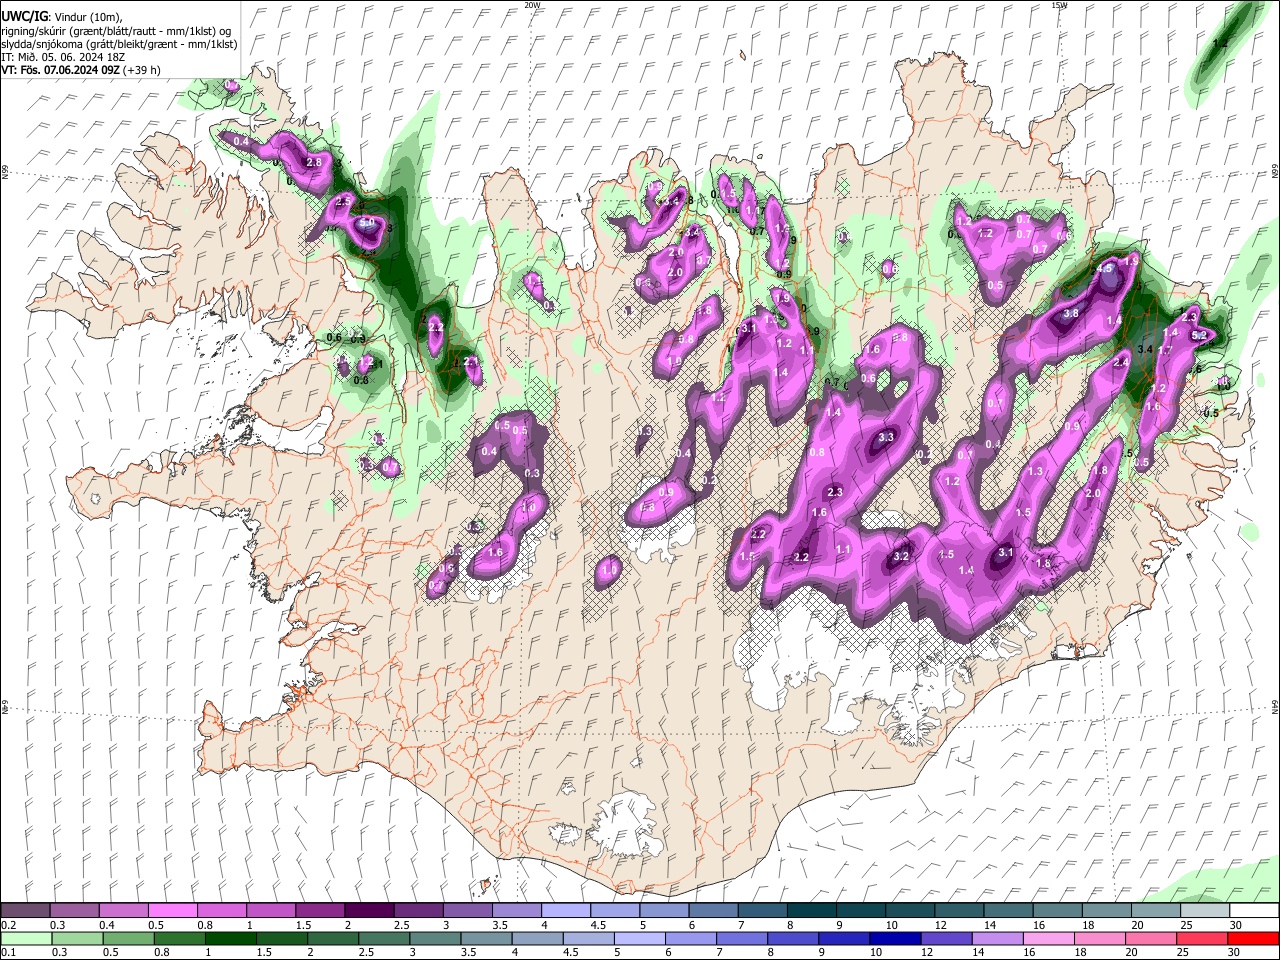Select the upper legend swatch between 8 and 9
The image size is (1280, 960).
[x=811, y=911]
